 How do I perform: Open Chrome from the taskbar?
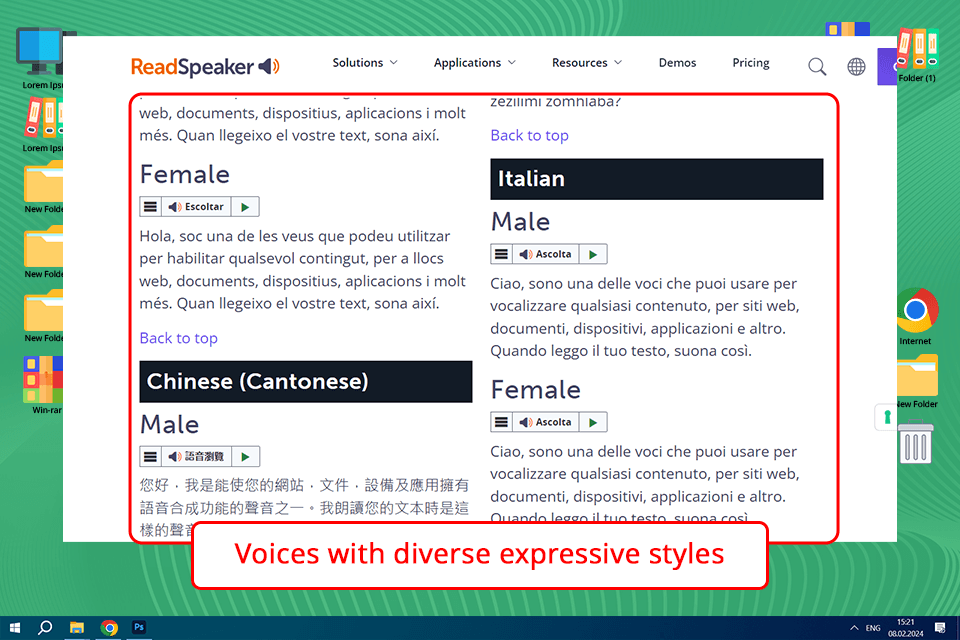point(109,628)
